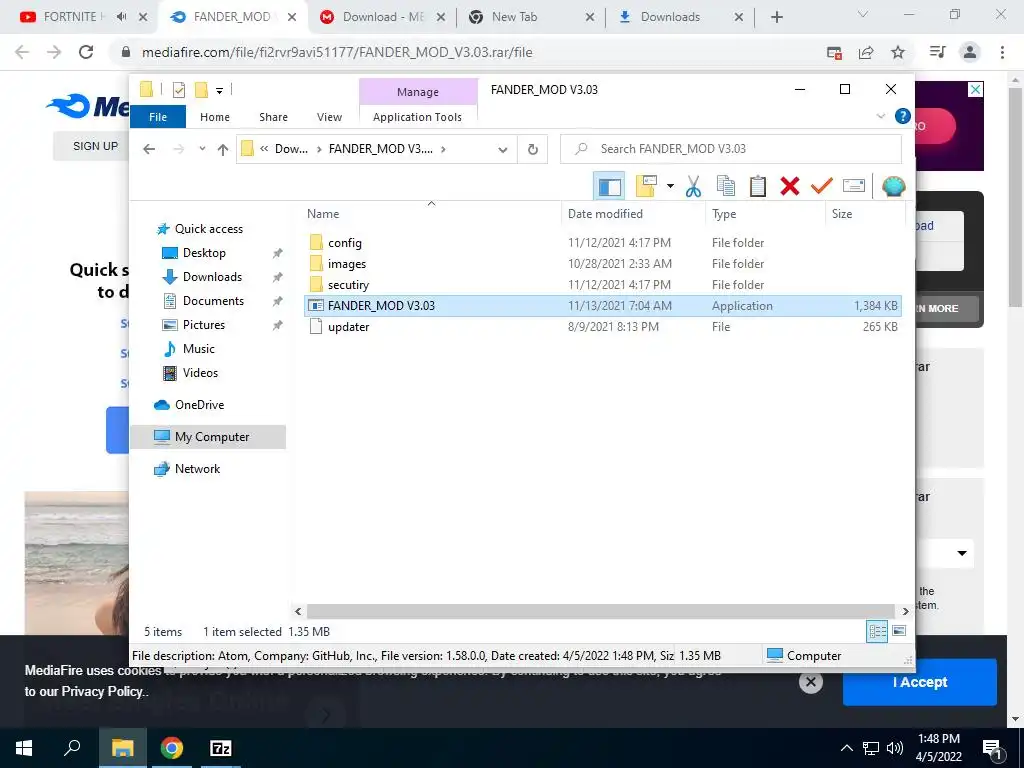Viewport: 1024px width, 768px height.
Task: Select the config folder
Action: [x=344, y=243]
